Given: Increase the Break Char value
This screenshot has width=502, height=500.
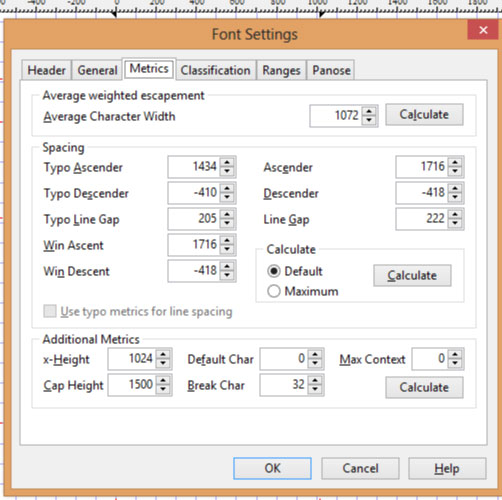Looking at the screenshot, I should [315, 381].
